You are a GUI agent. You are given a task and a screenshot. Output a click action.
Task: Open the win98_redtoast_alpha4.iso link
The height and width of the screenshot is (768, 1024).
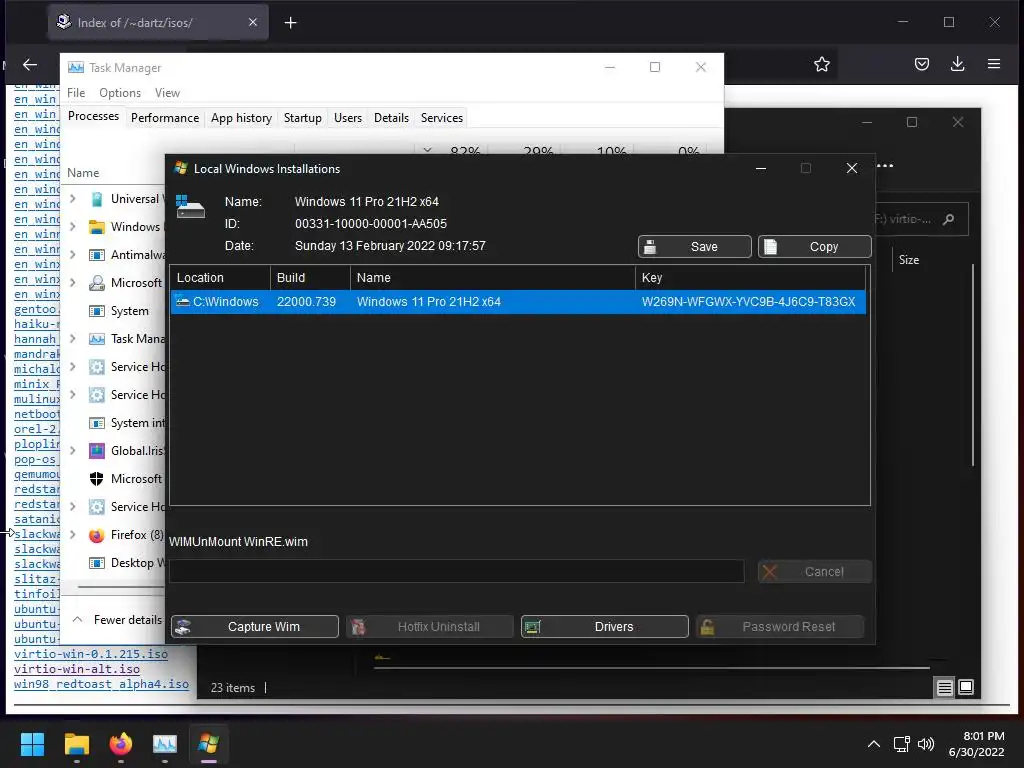[101, 684]
